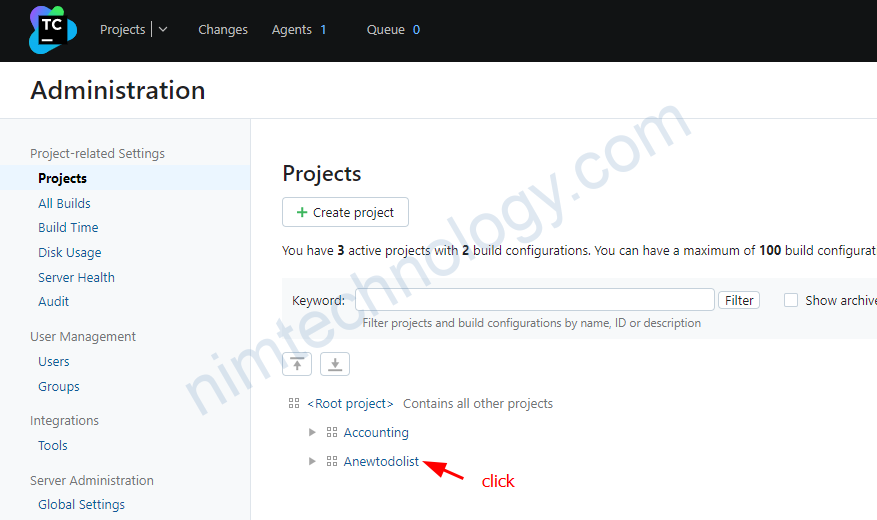877x520 pixels.
Task: Open Groups under User Management
Action: [59, 386]
